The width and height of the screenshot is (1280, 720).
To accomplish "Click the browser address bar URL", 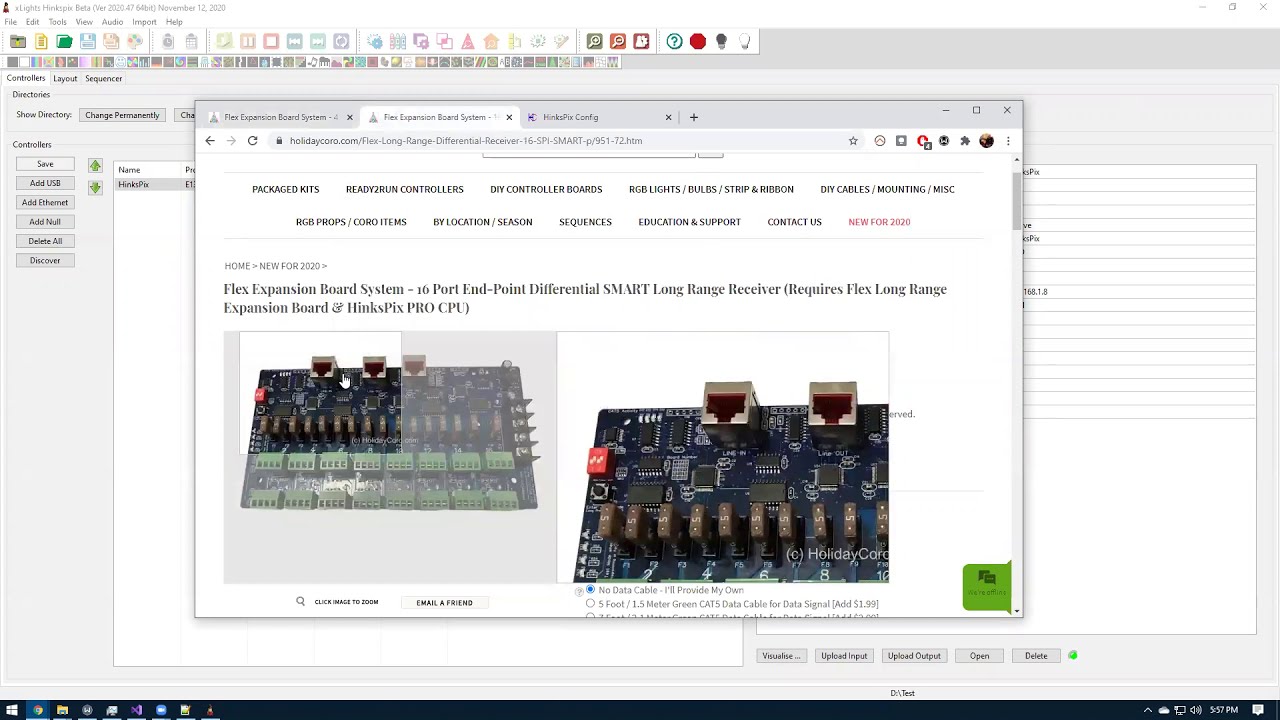I will pyautogui.click(x=466, y=141).
